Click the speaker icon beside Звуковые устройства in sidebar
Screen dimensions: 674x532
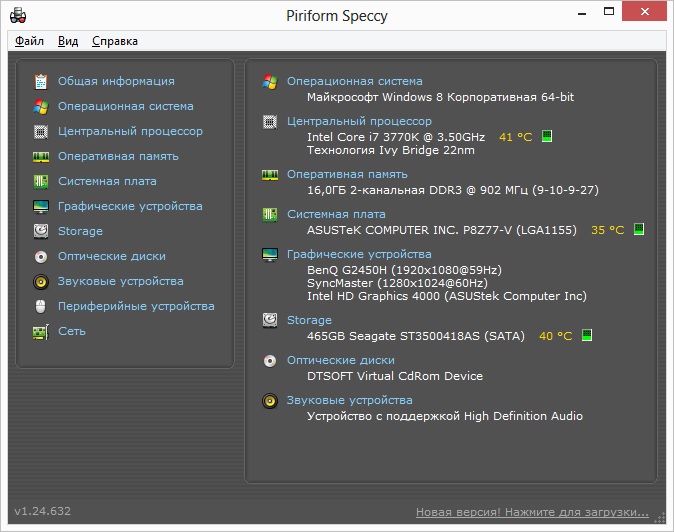(41, 281)
